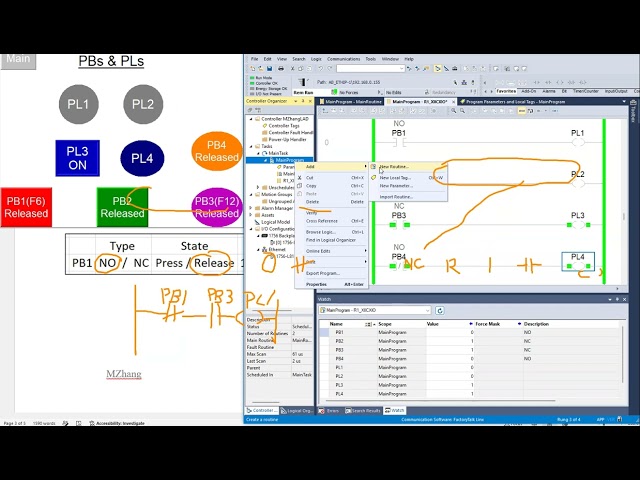Click the PB3 value cell in the Watch table

click(450, 350)
